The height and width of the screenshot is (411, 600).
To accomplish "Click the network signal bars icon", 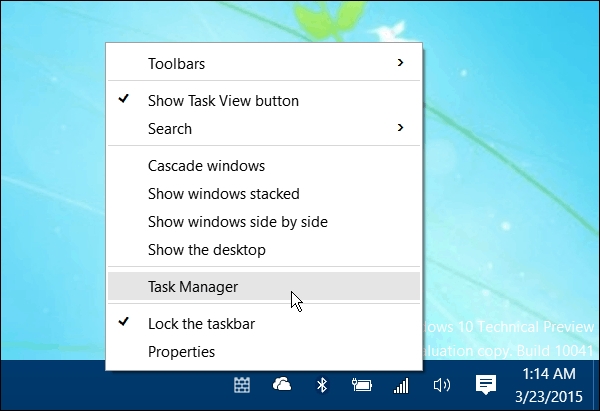I will click(x=401, y=385).
